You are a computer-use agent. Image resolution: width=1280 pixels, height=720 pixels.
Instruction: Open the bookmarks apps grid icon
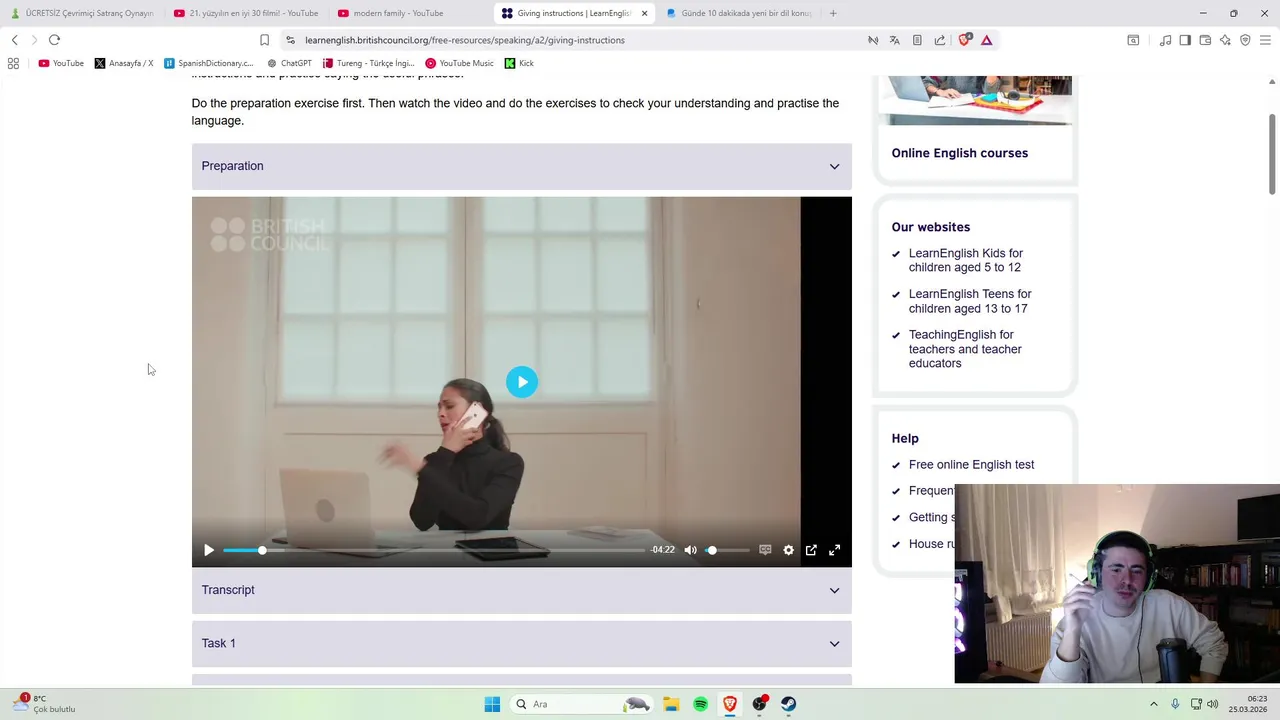[13, 63]
